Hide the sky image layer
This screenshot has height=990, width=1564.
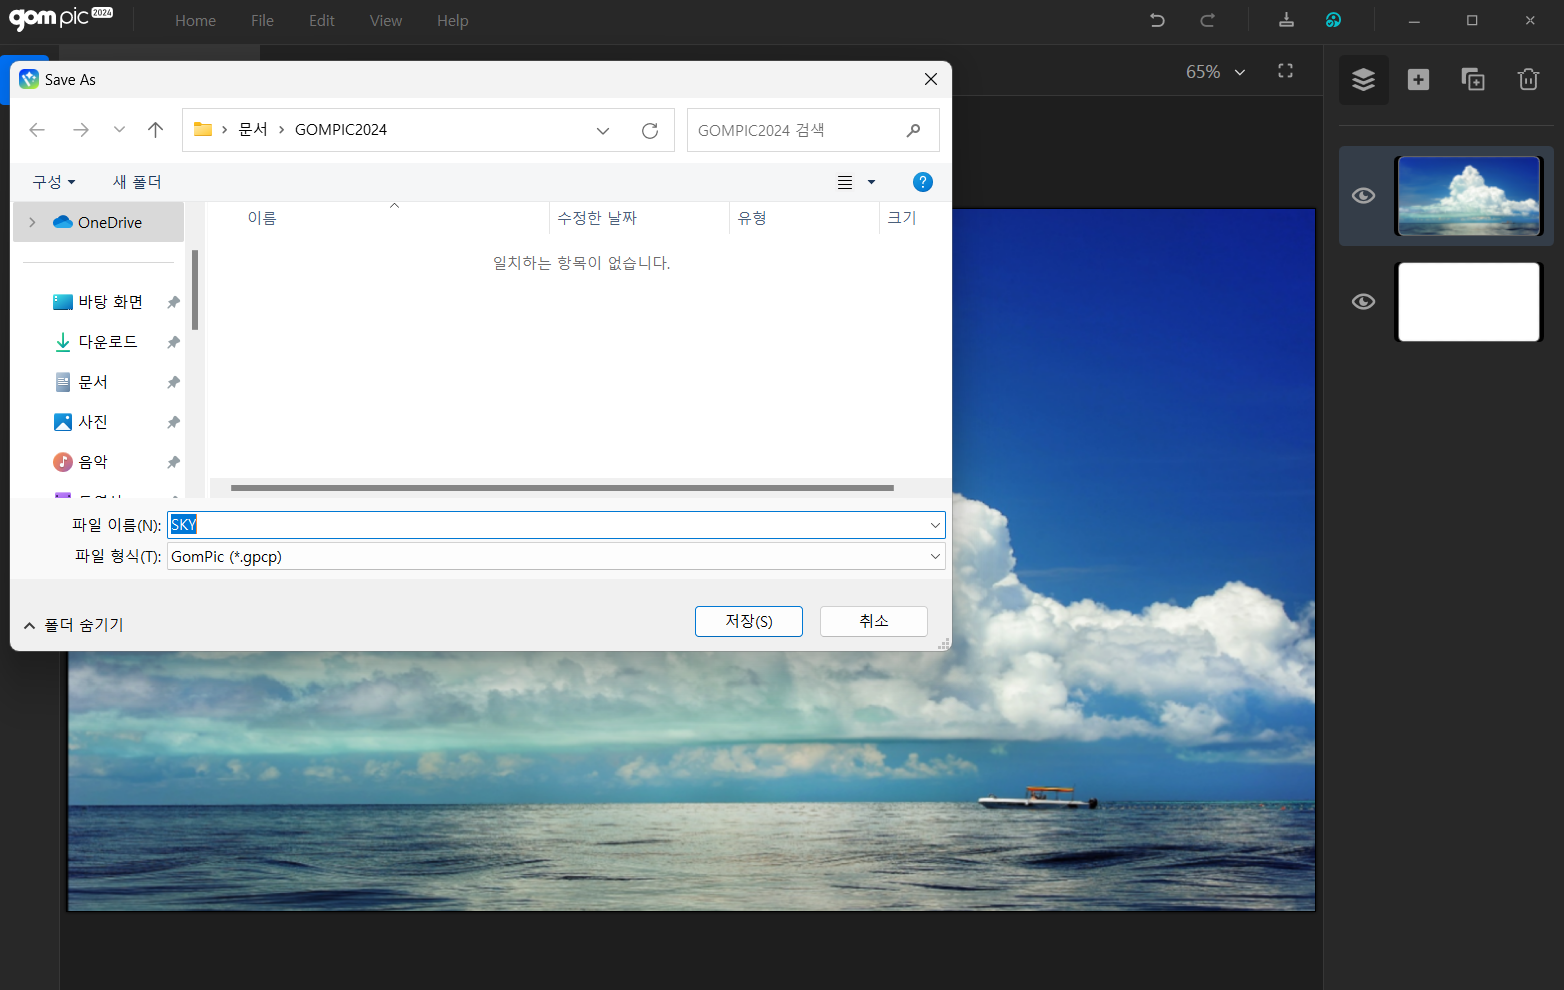tap(1363, 196)
